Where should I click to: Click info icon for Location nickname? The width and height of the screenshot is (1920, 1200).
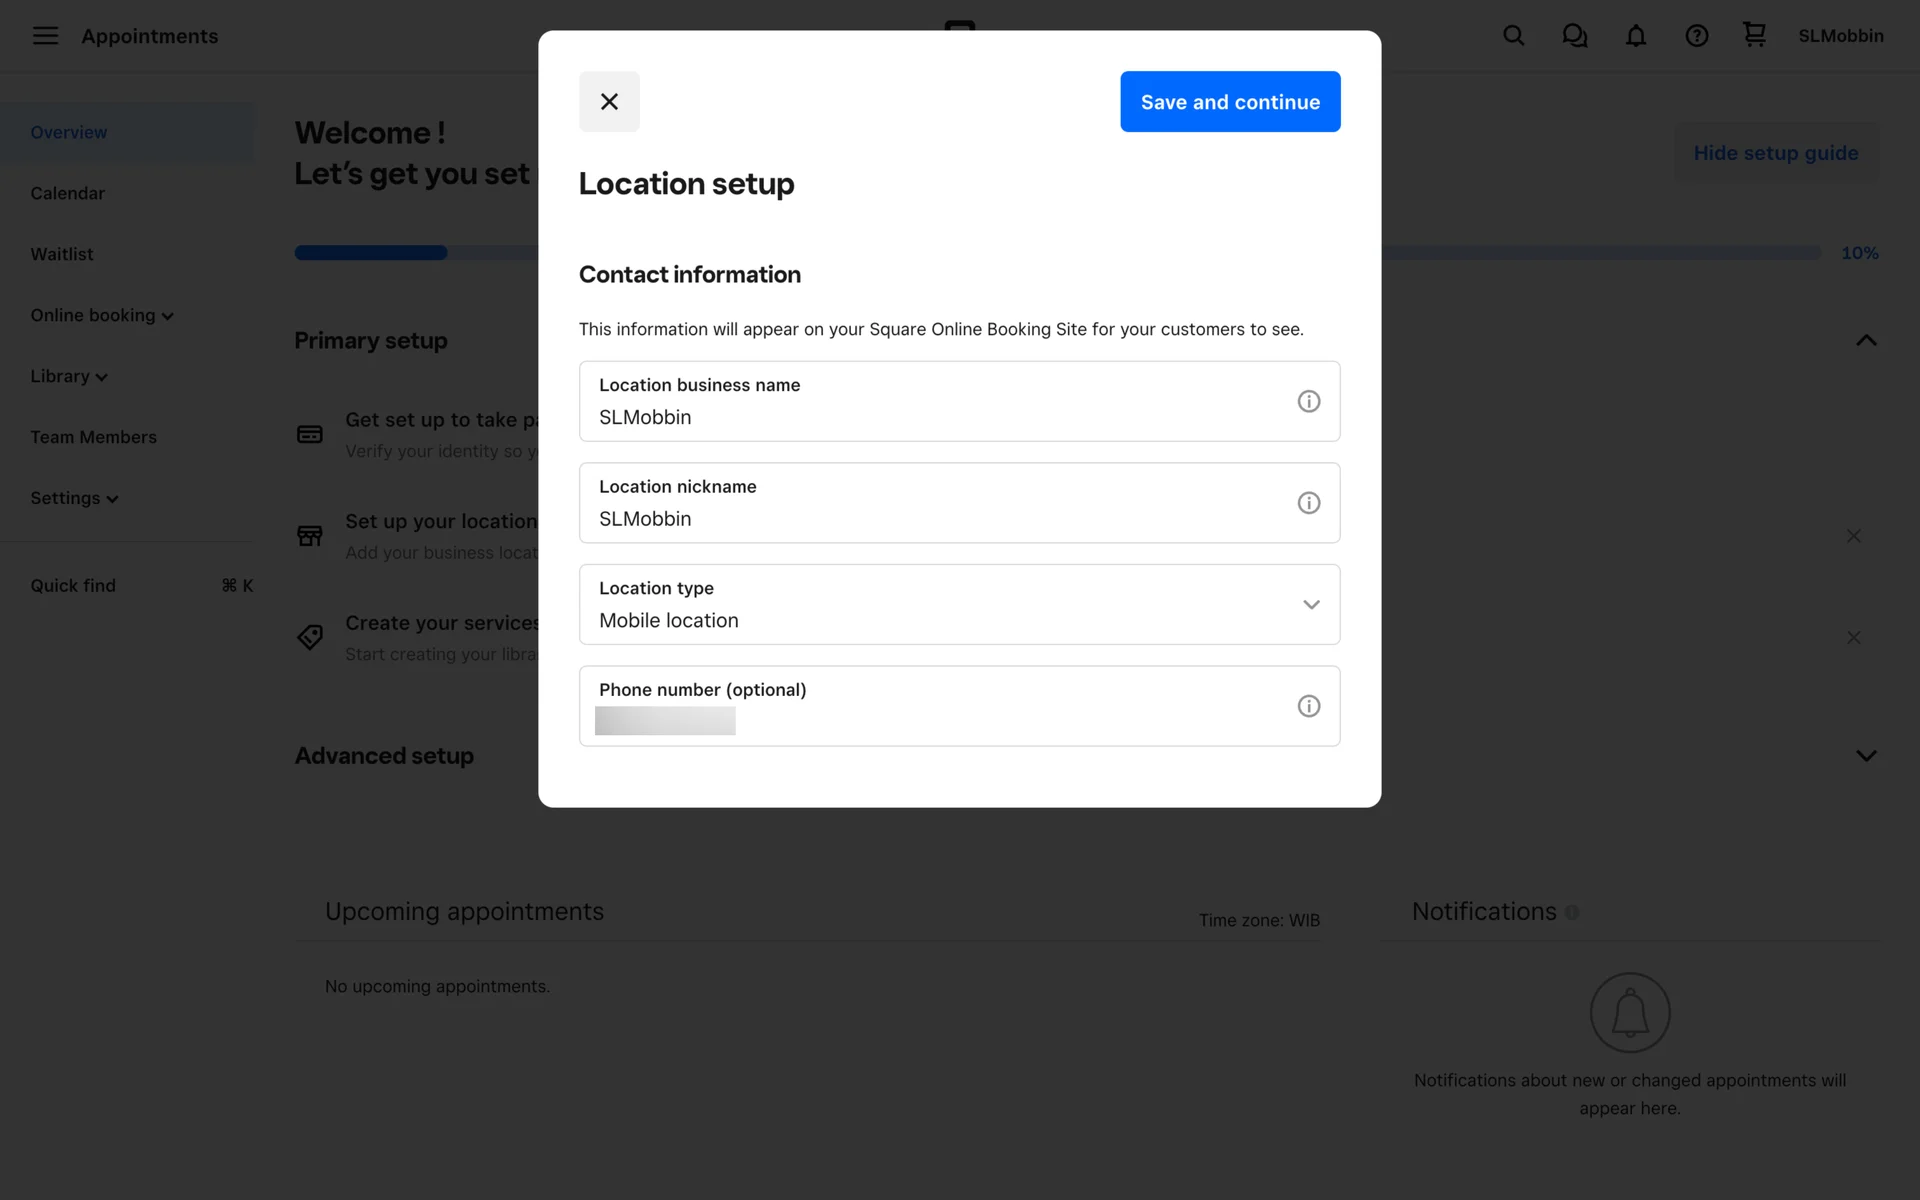point(1308,503)
